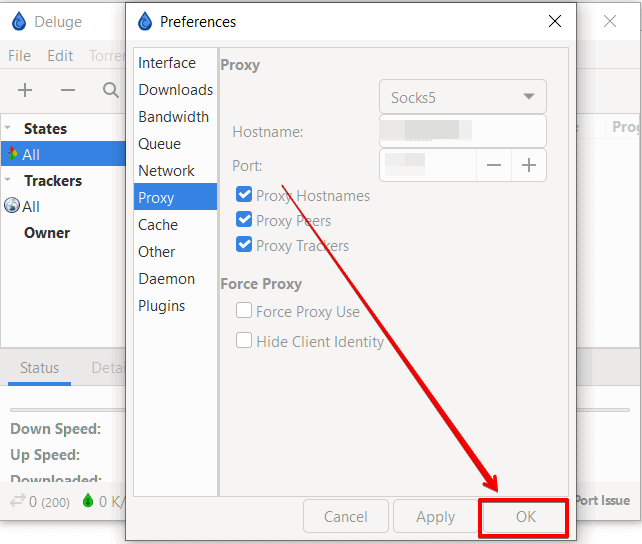Collapse the States section in sidebar
The height and width of the screenshot is (544, 642).
click(x=8, y=128)
